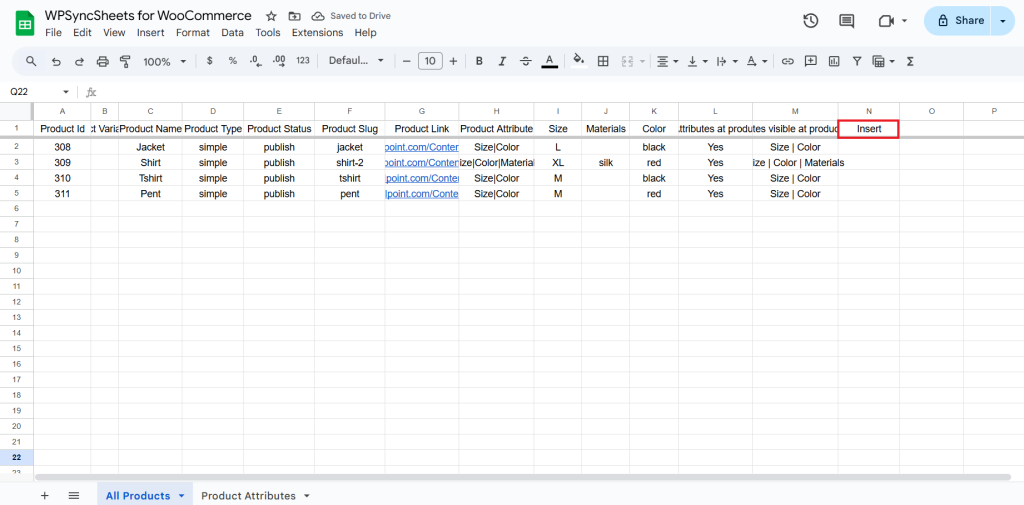Open comment history in header
The height and width of the screenshot is (505, 1024).
point(846,21)
